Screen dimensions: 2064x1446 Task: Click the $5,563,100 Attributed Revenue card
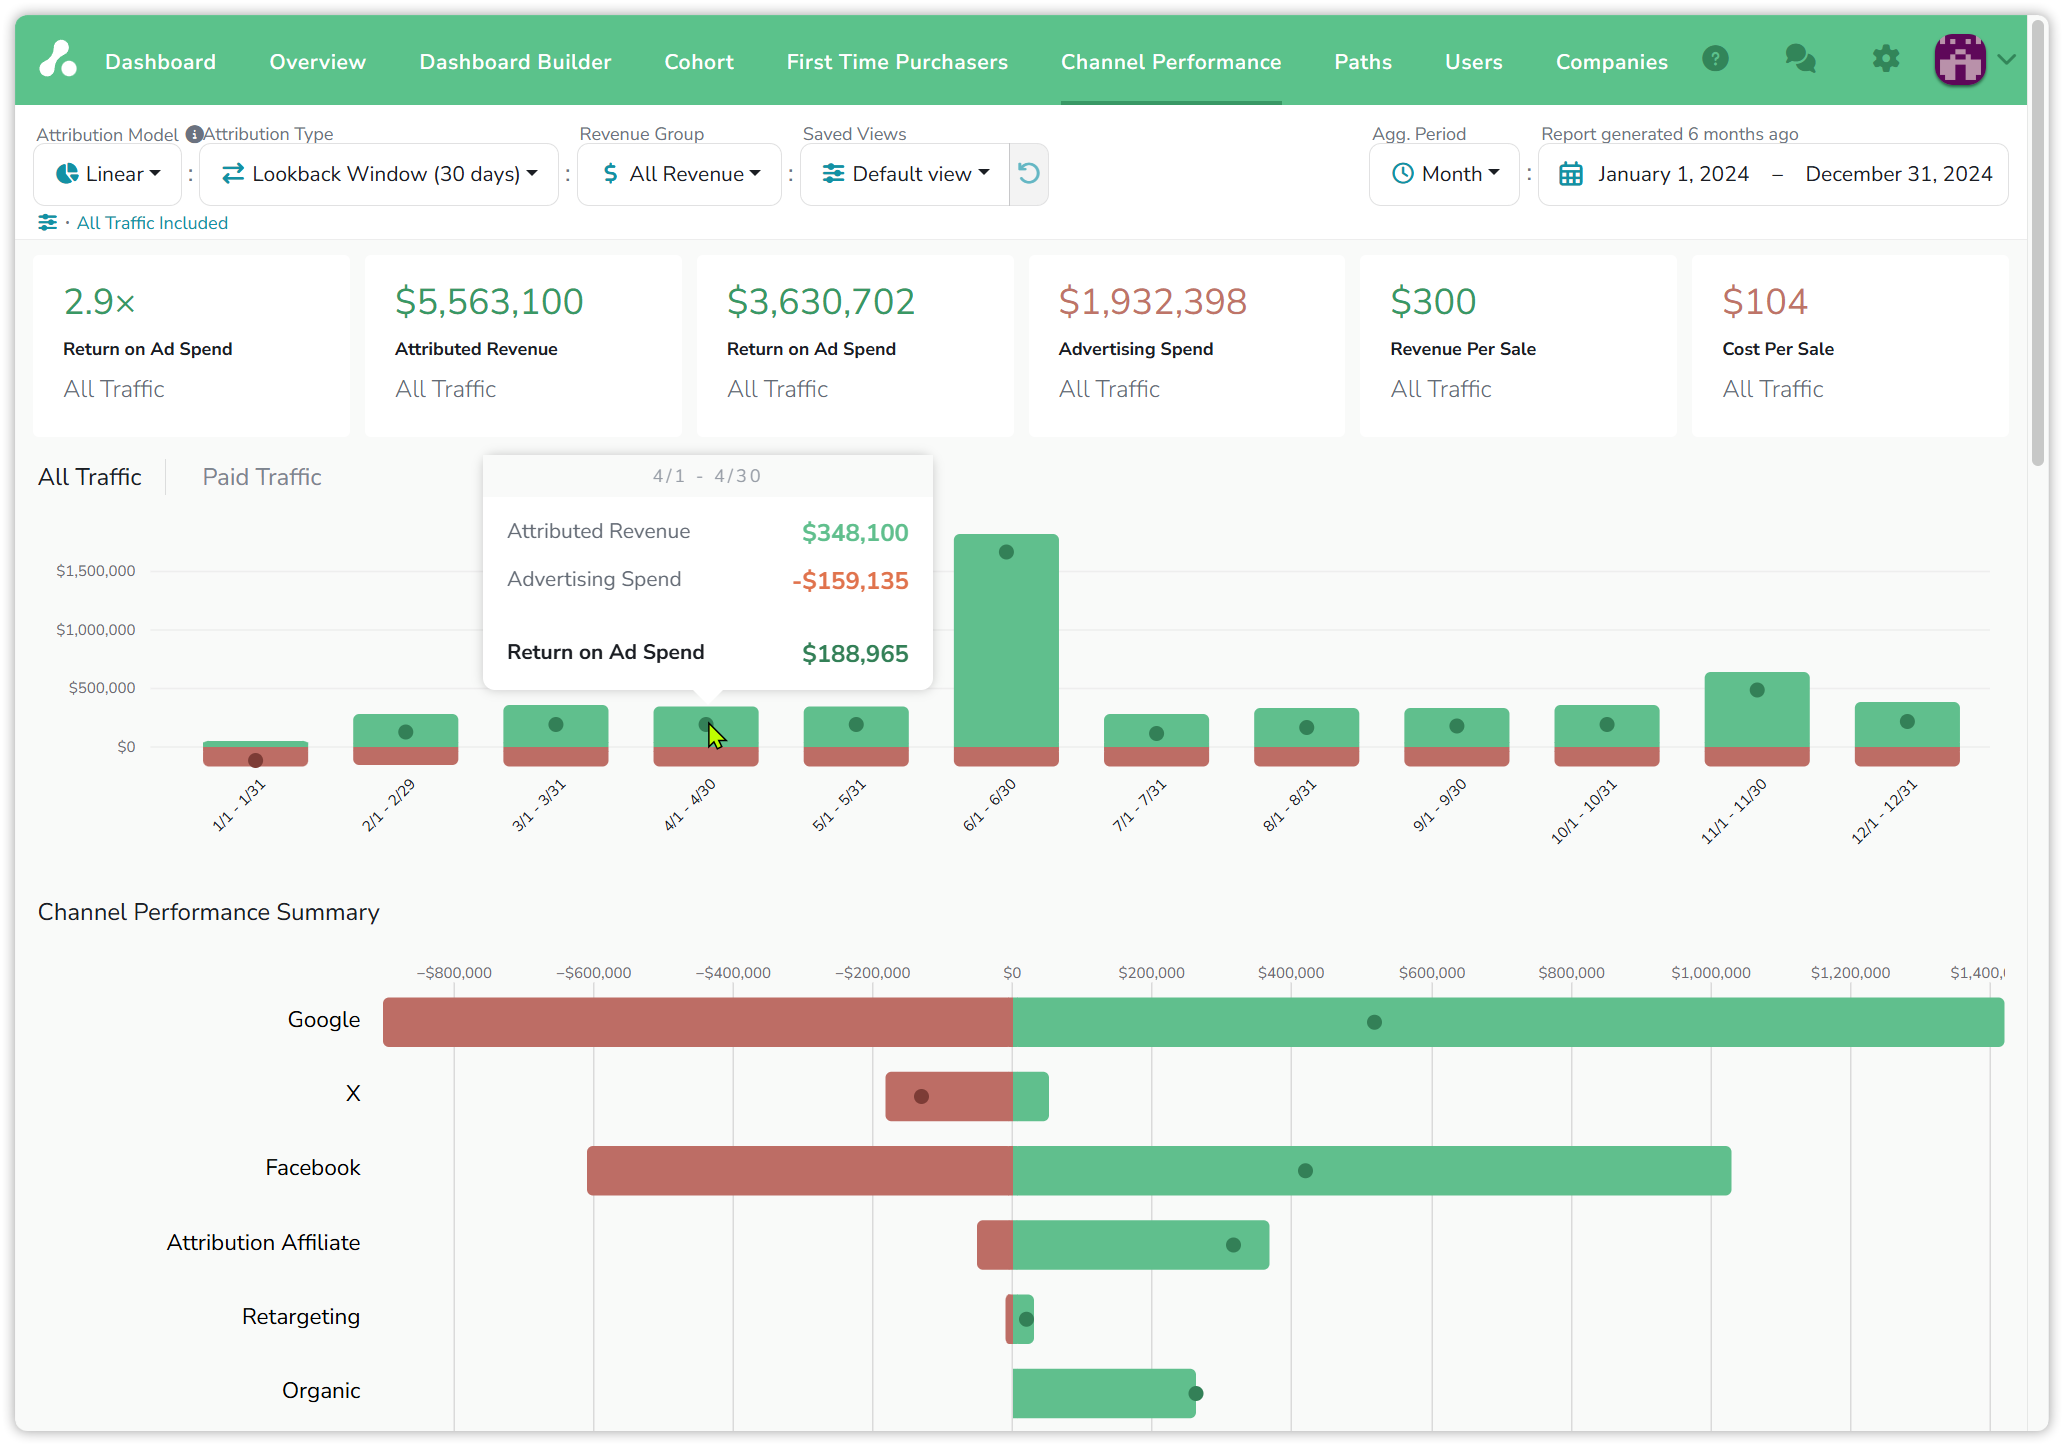pos(523,346)
